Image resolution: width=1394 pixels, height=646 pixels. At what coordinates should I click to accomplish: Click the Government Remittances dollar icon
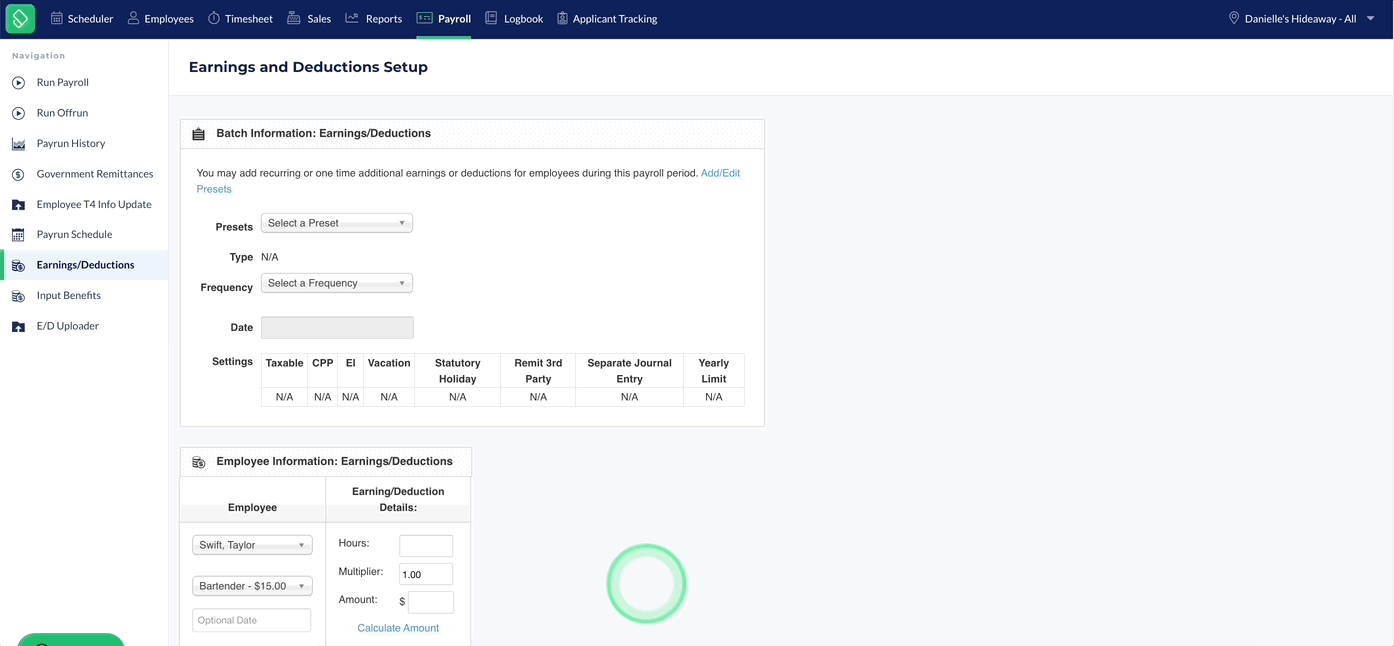click(x=18, y=174)
